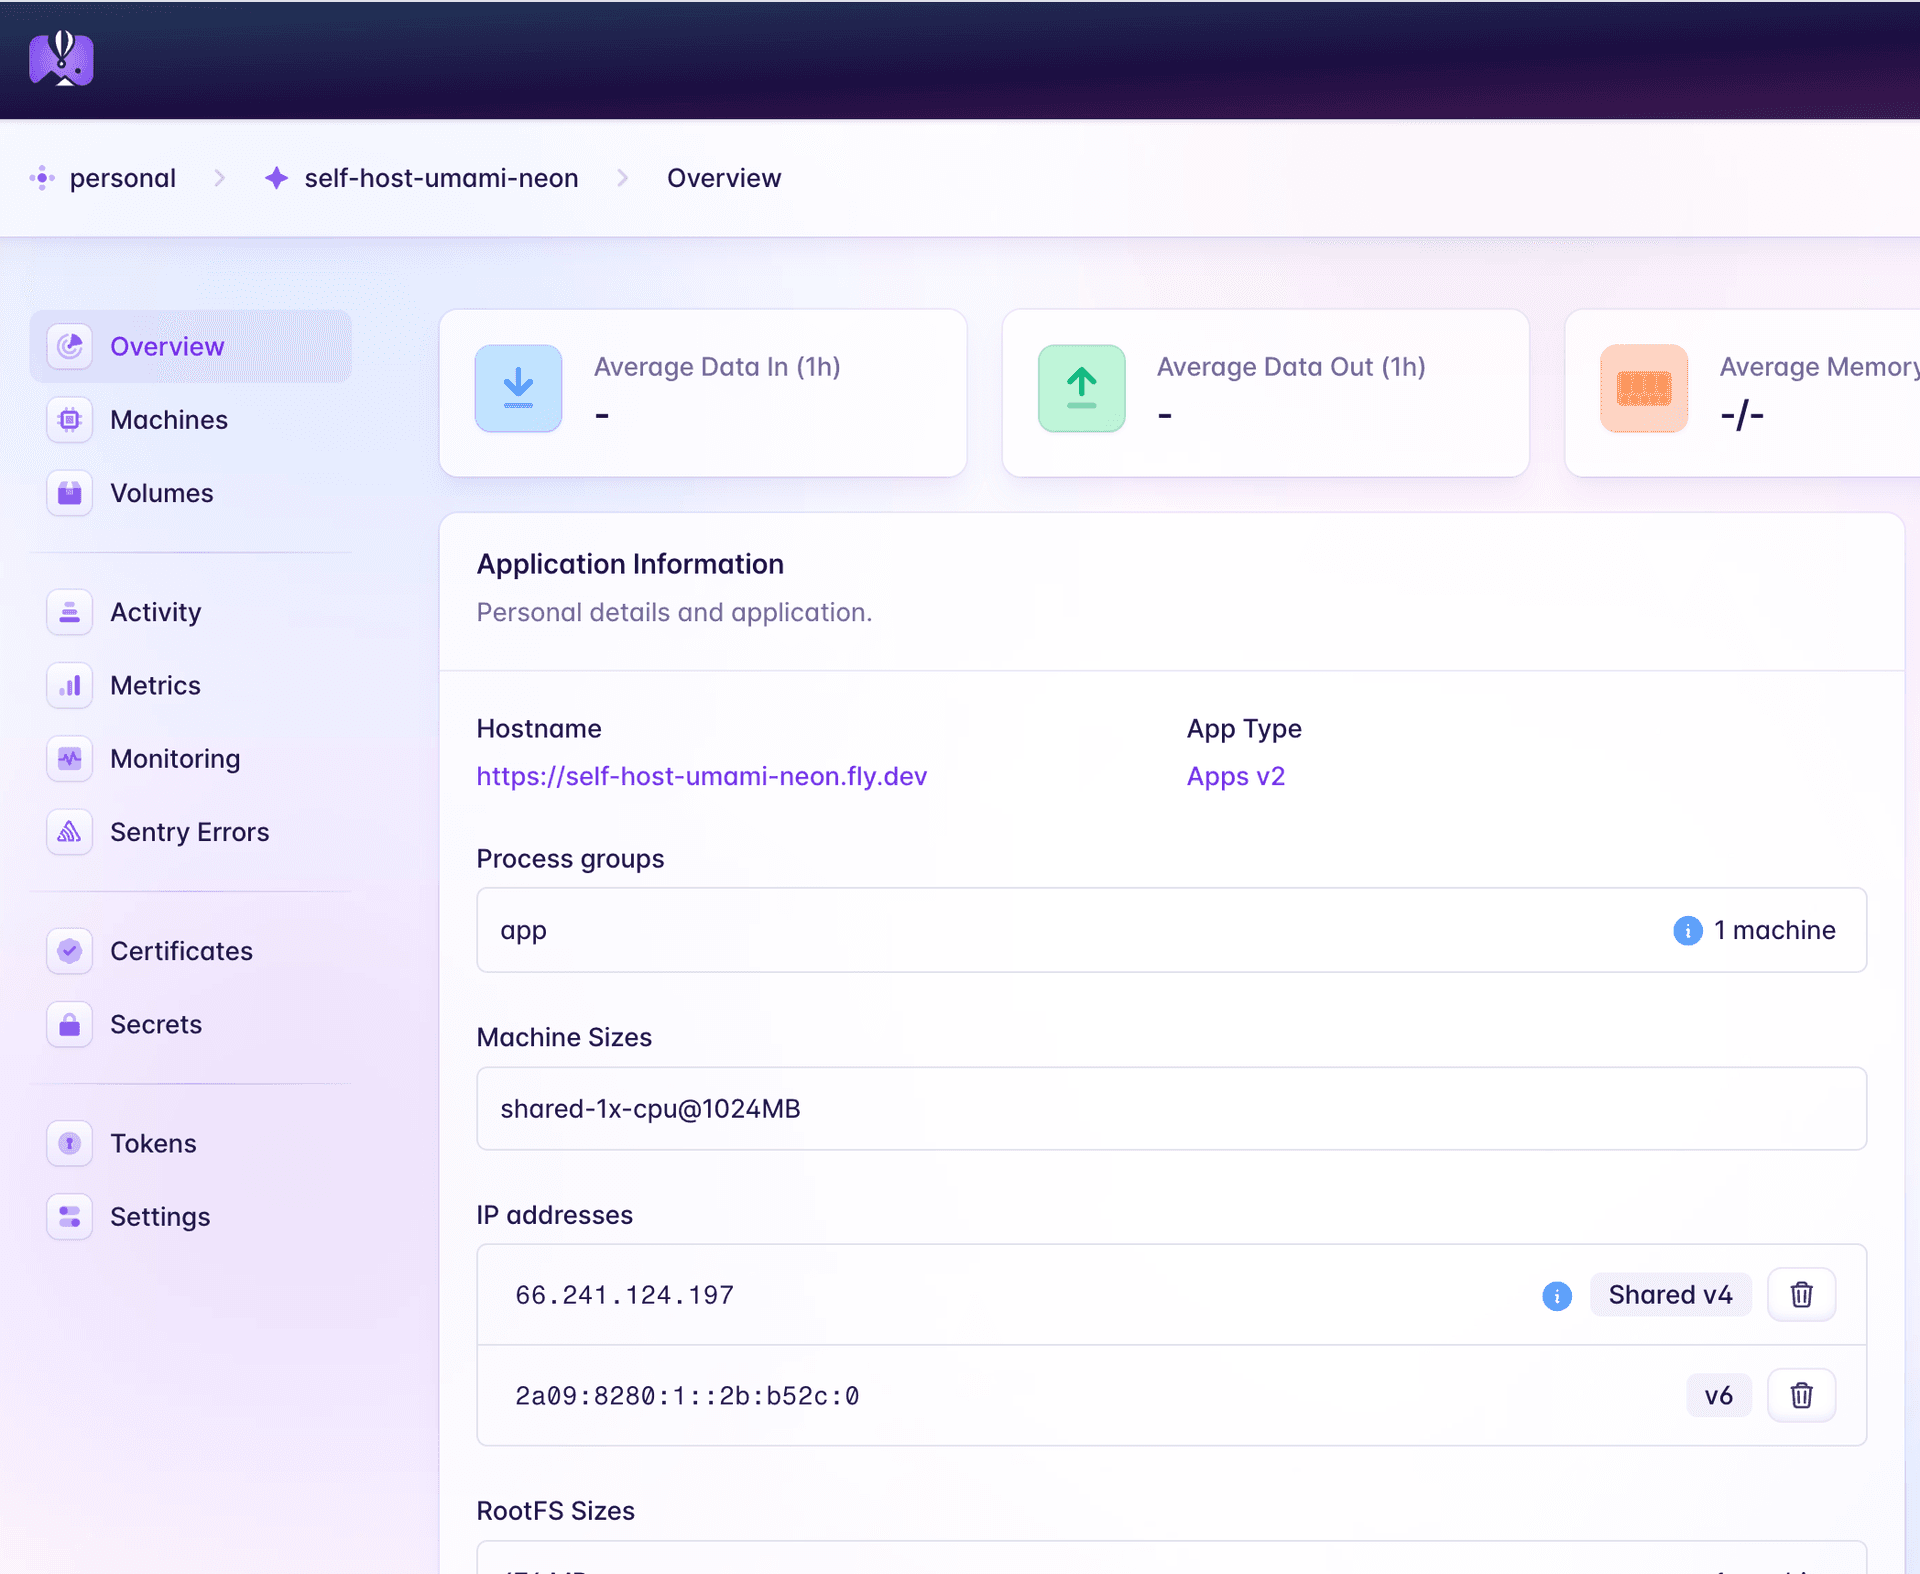The image size is (1920, 1574).
Task: Open the Certificates page
Action: tap(181, 951)
